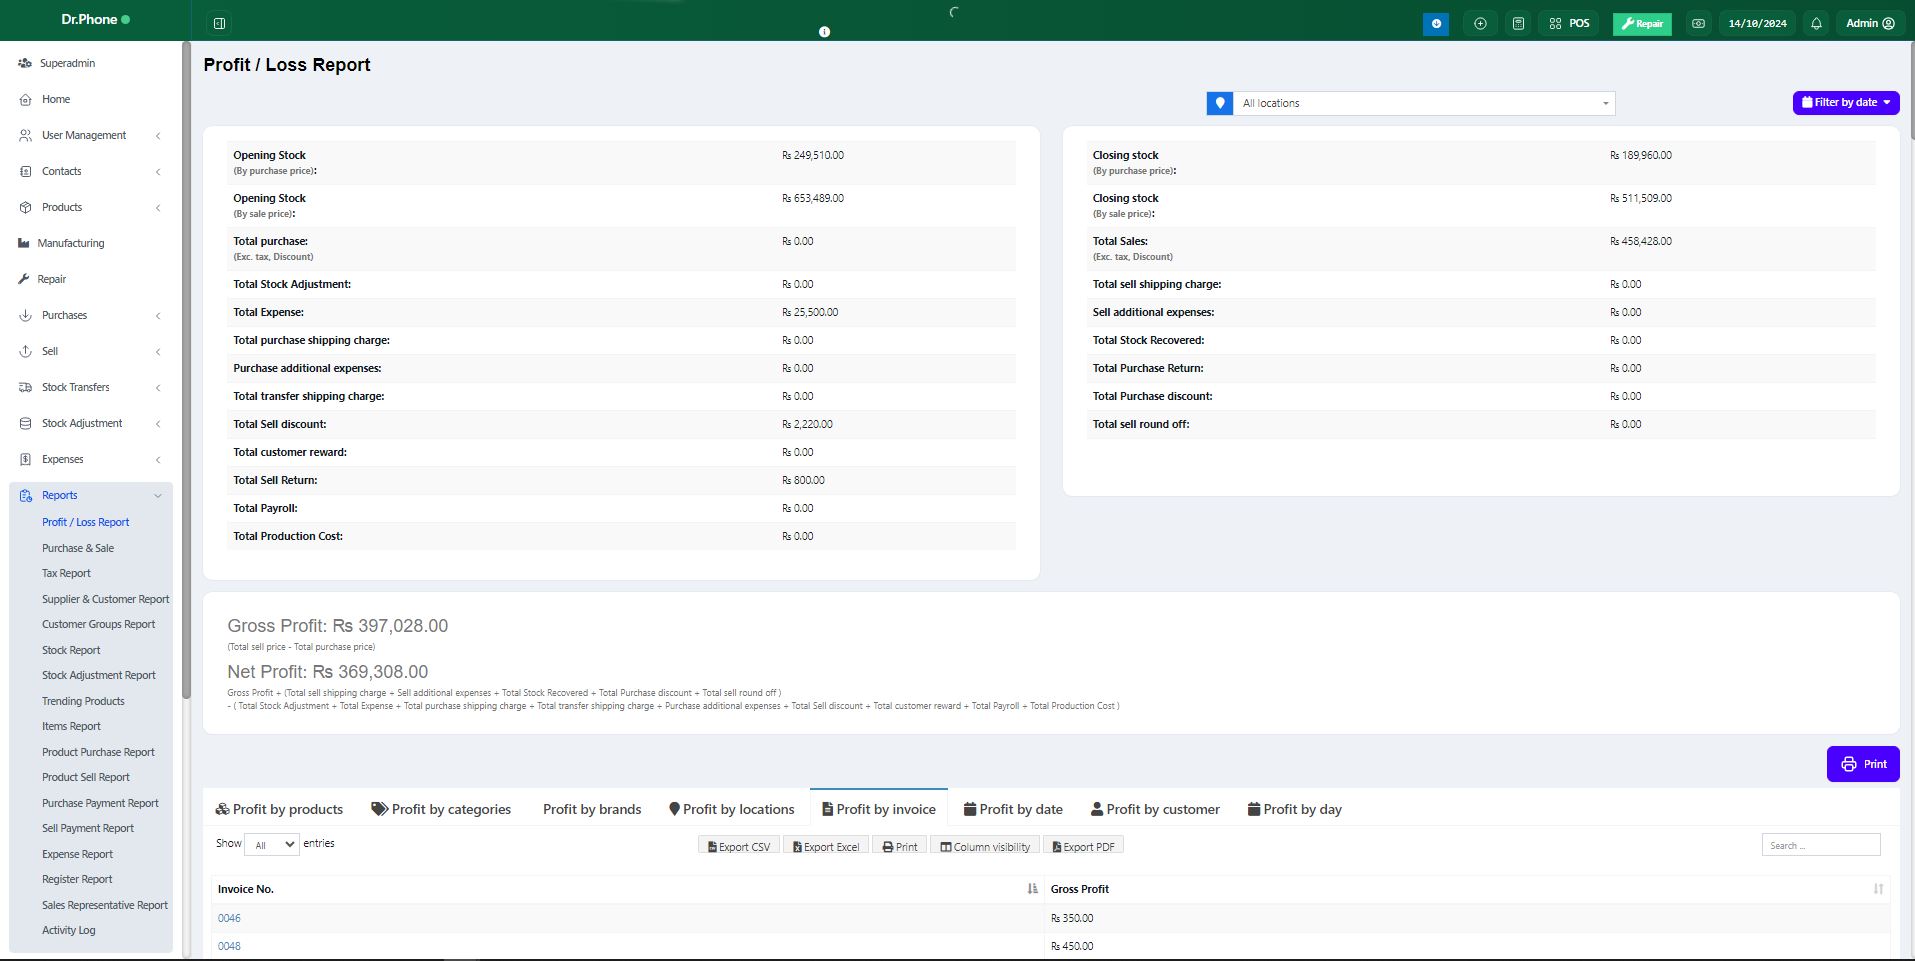Screen dimensions: 1915x961
Task: Click the circled plus icon in header
Action: tap(1480, 23)
